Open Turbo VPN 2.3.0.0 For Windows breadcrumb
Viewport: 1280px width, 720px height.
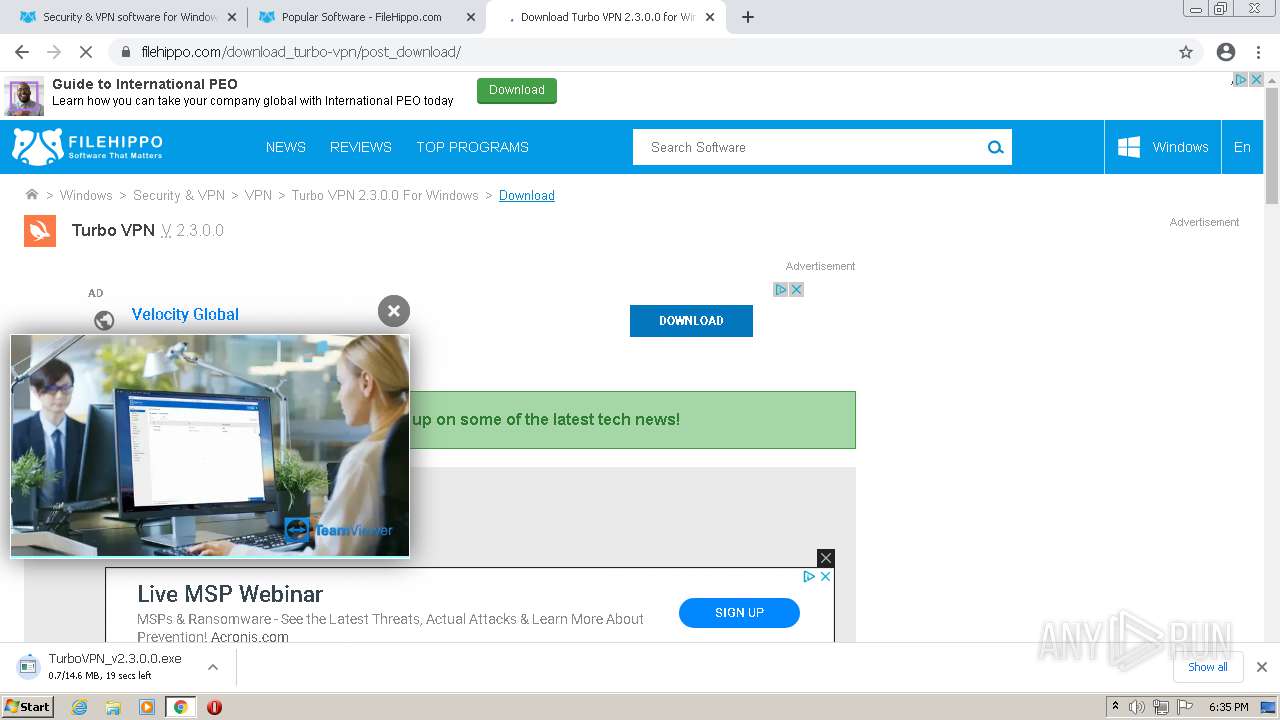pos(385,195)
